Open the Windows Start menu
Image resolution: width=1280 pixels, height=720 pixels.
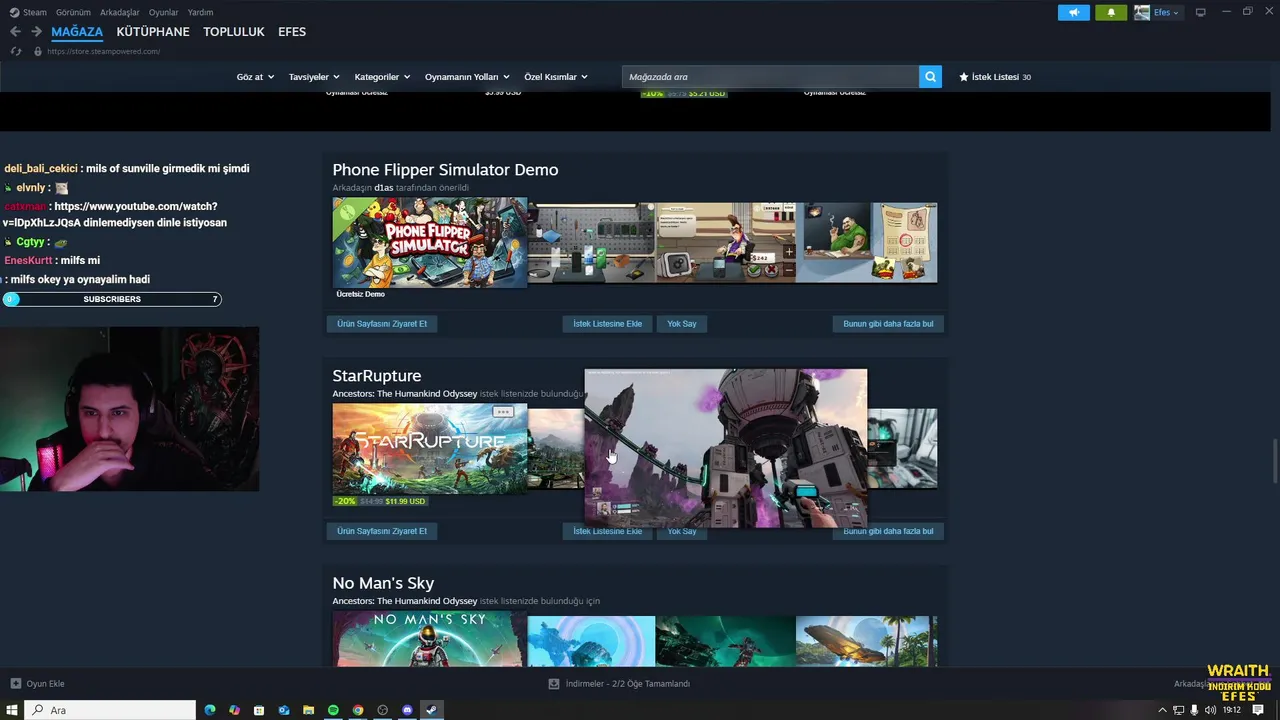(12, 710)
